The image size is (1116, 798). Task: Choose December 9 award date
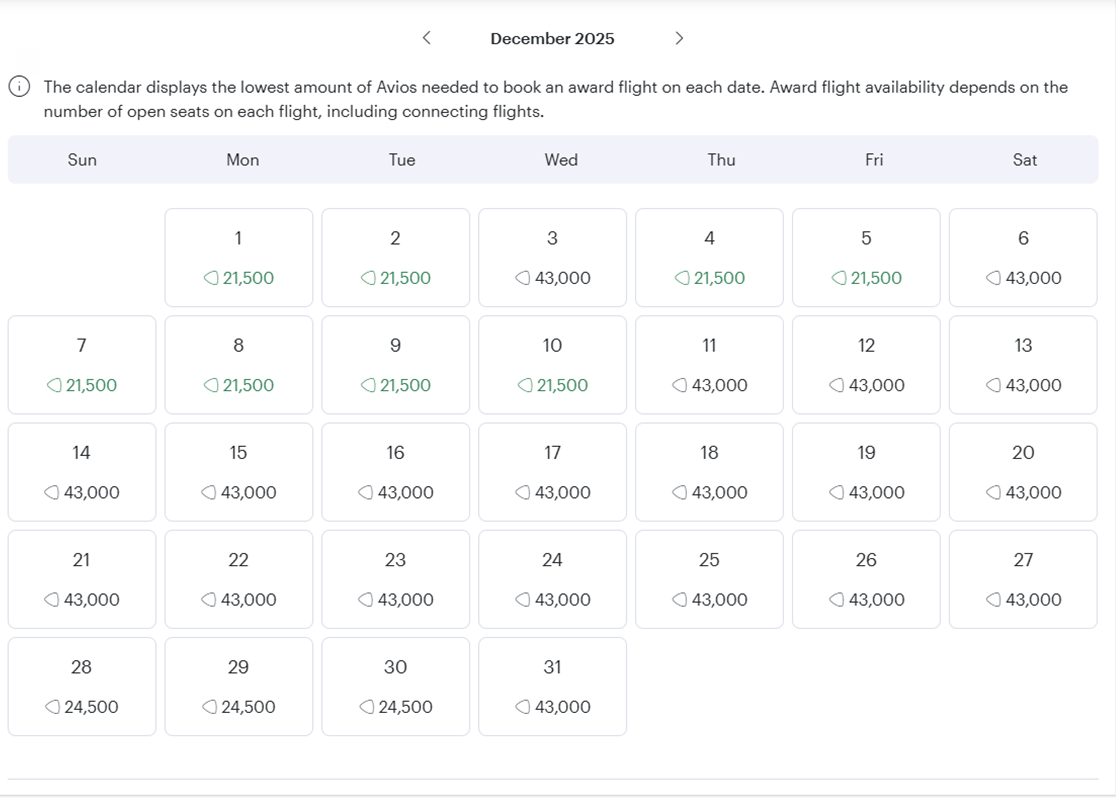point(395,364)
